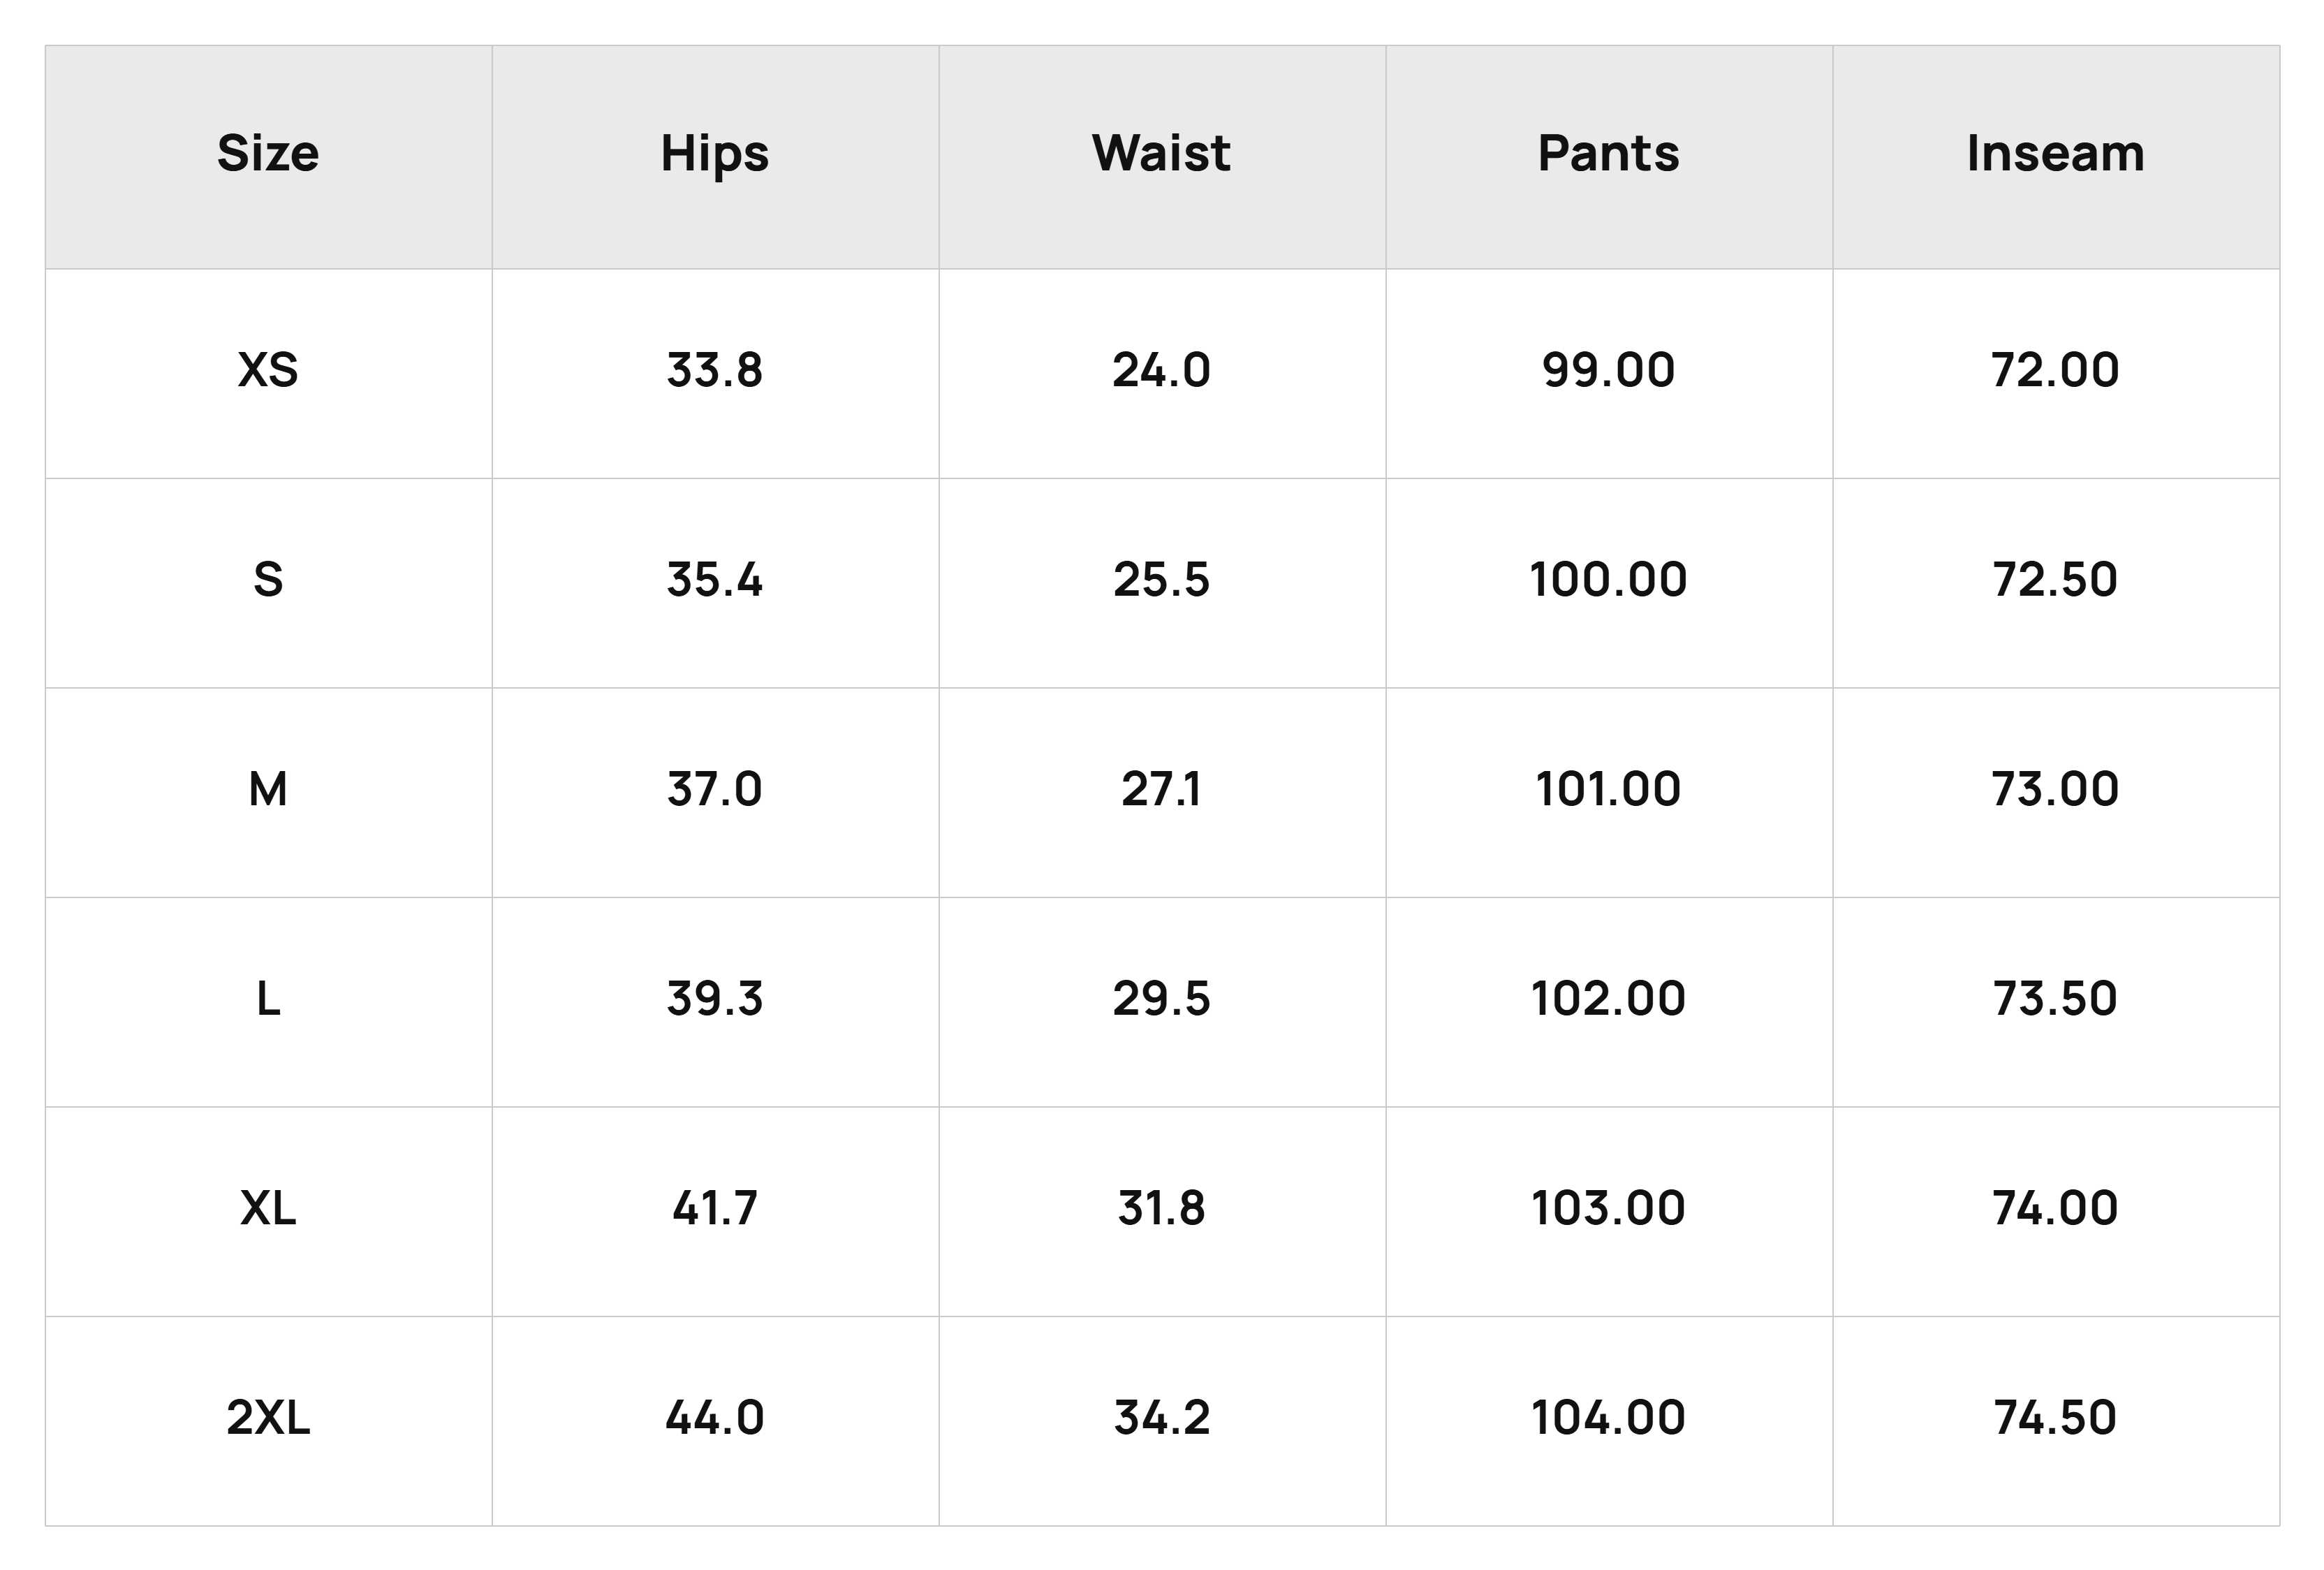Click pants value 101.00
Viewport: 2324px width, 1570px height.
[1609, 790]
